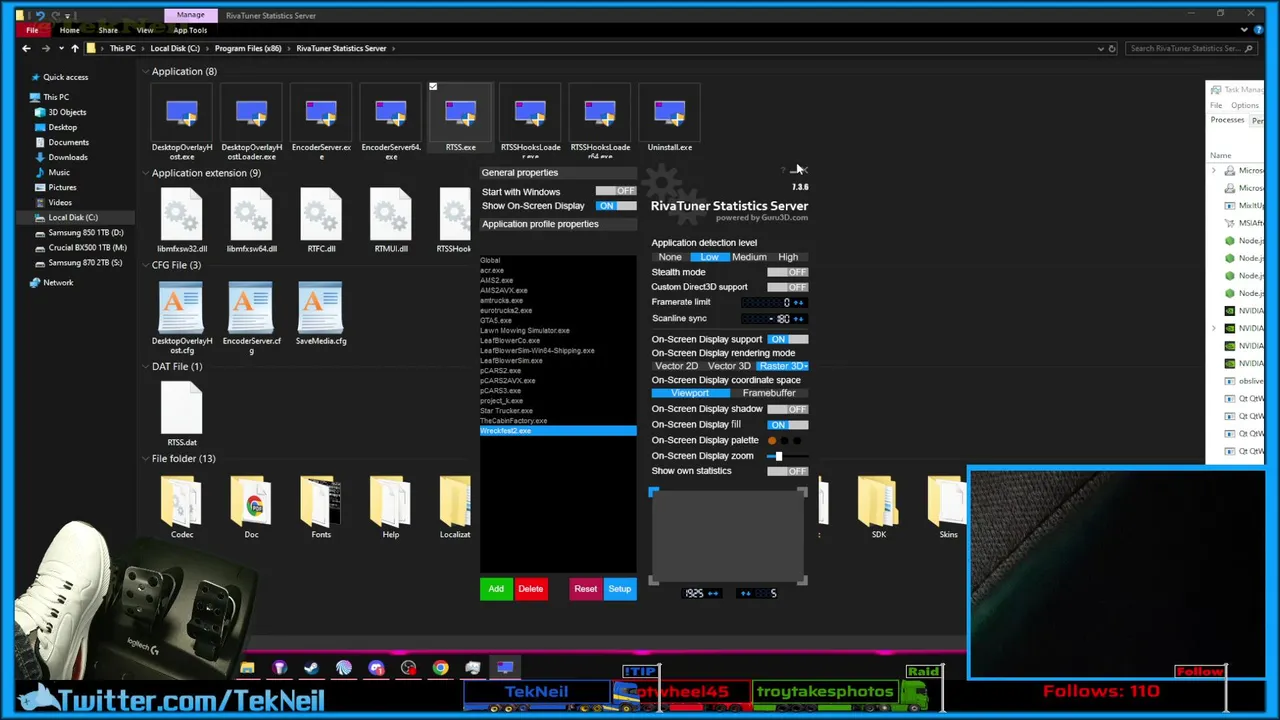Click the Reset button
The width and height of the screenshot is (1280, 720).
pos(585,589)
